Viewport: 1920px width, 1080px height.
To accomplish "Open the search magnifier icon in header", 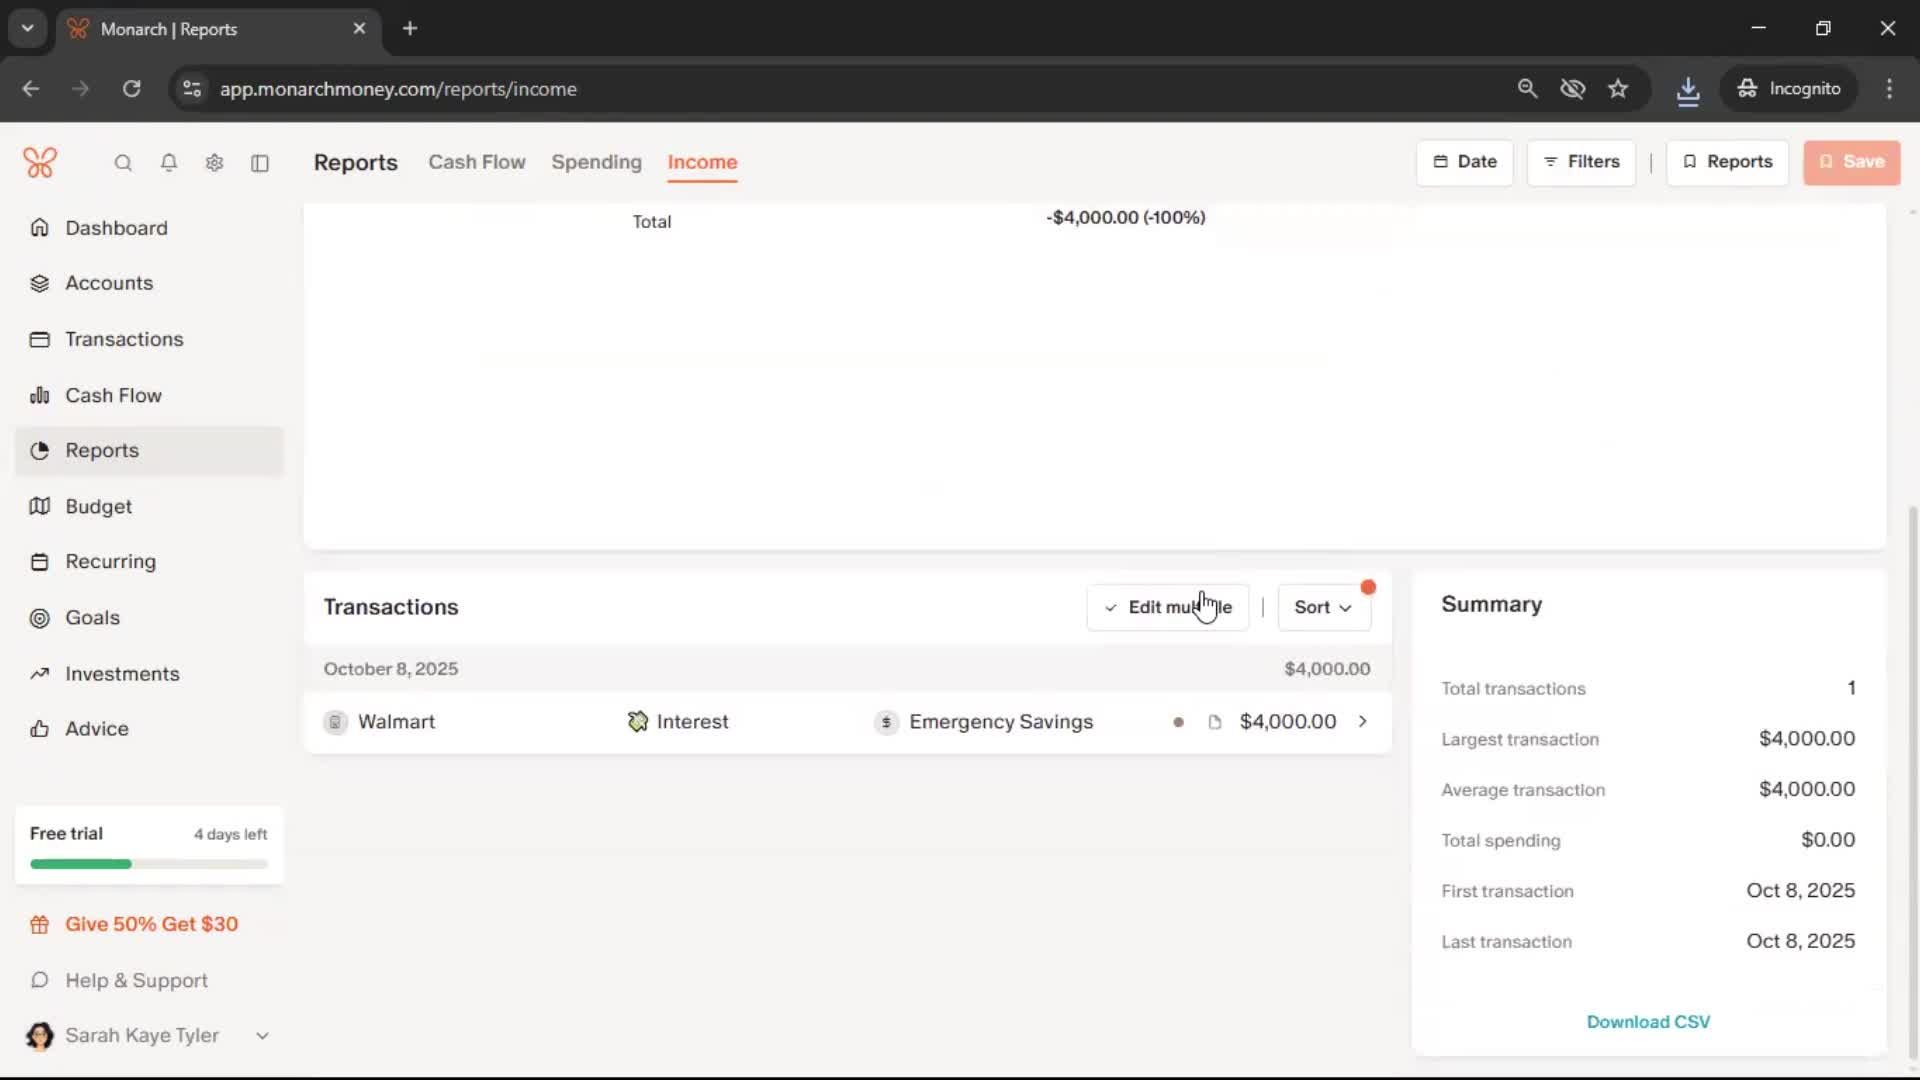I will [x=123, y=163].
